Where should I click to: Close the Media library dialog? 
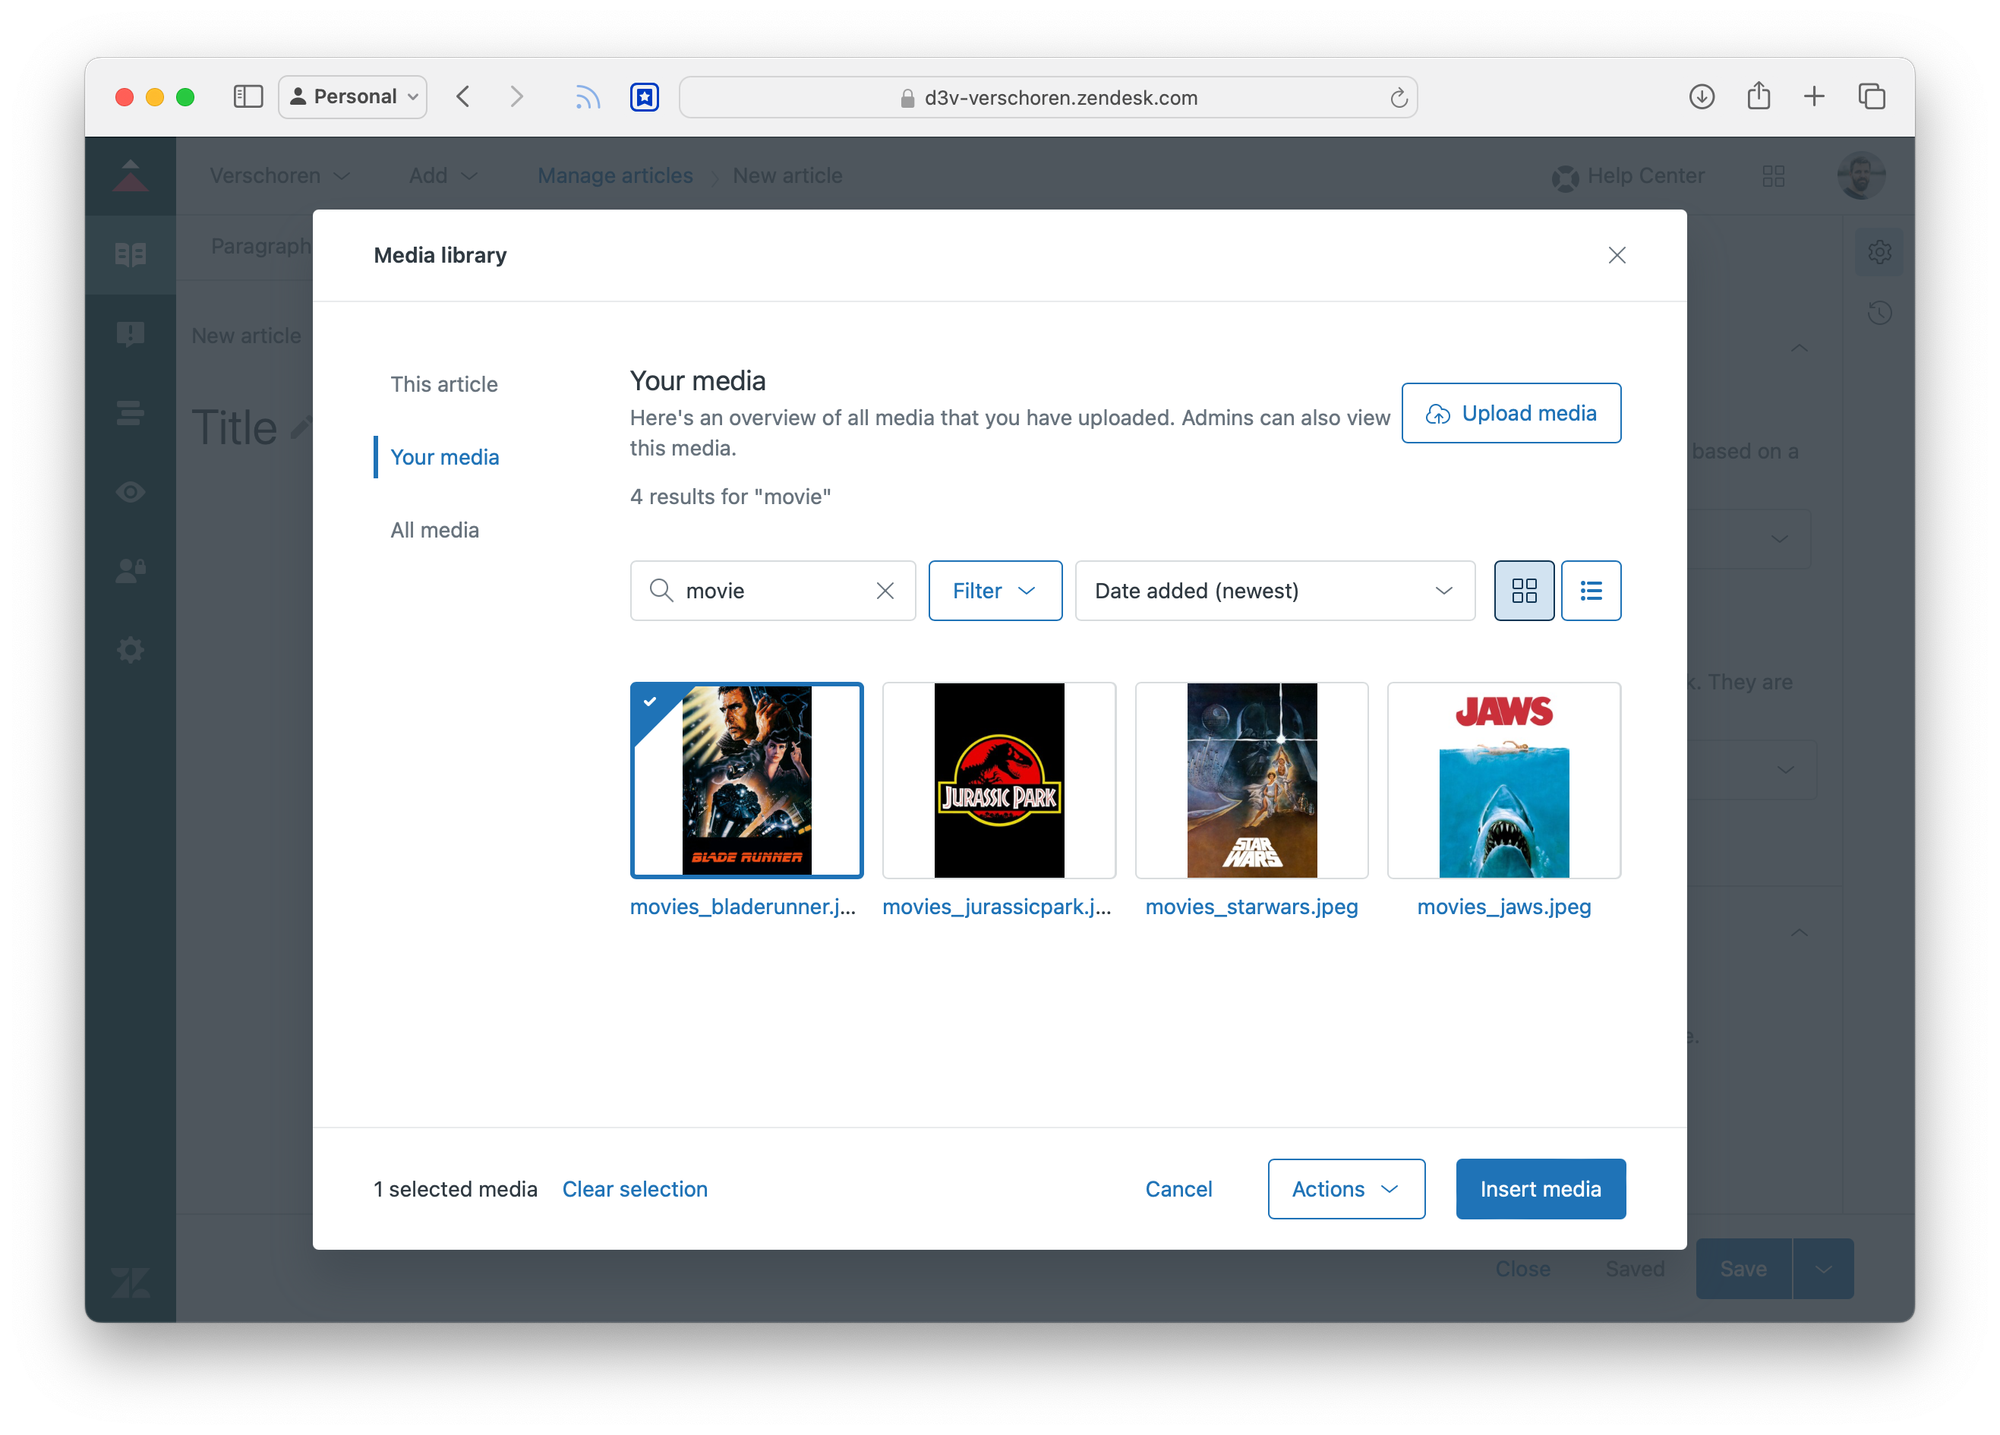click(x=1616, y=255)
